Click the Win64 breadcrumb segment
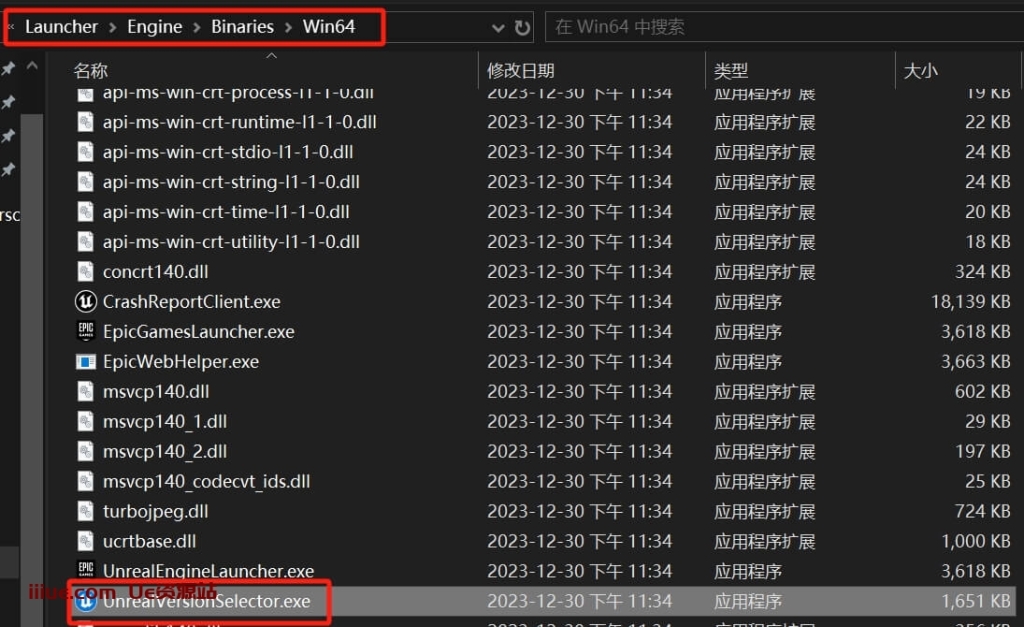This screenshot has height=627, width=1024. (328, 27)
